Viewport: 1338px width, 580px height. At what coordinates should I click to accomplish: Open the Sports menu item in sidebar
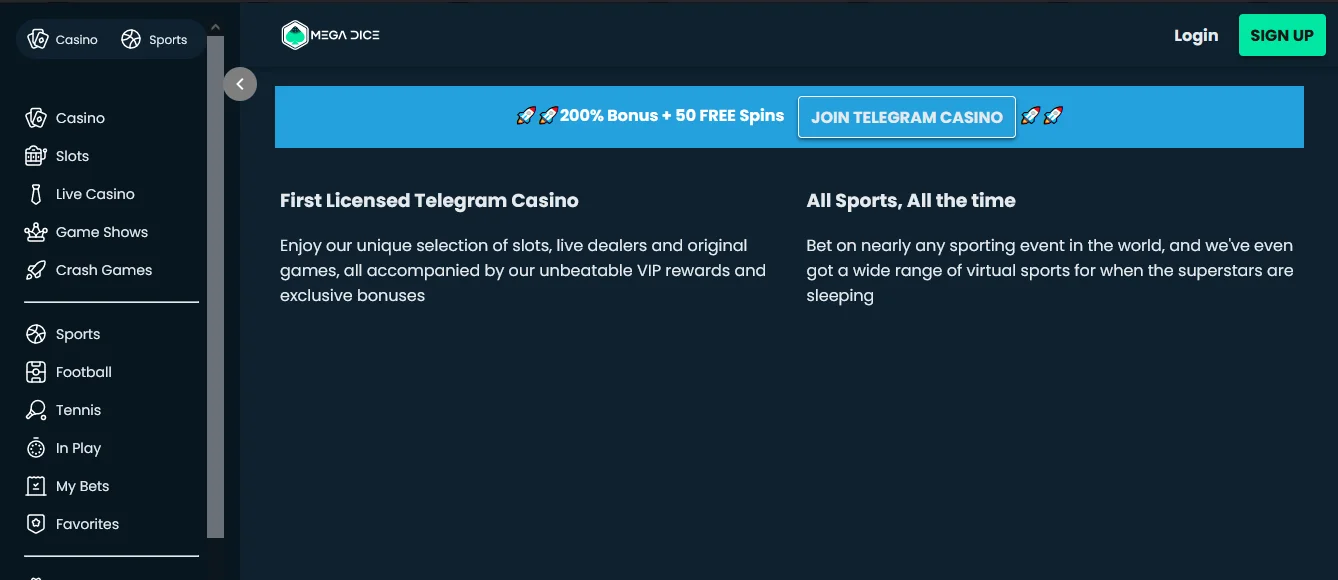[x=78, y=334]
